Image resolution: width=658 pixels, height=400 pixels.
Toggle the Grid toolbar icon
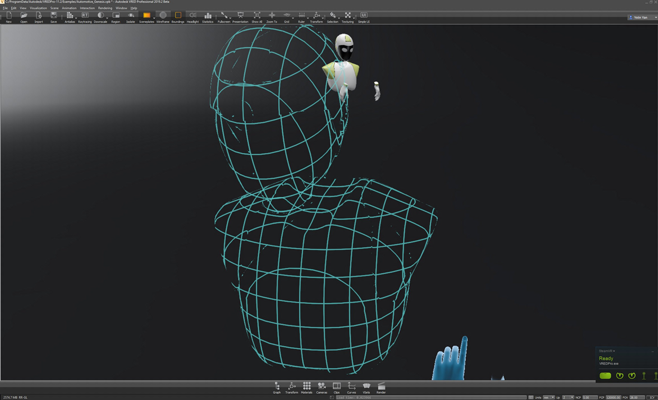pyautogui.click(x=287, y=16)
